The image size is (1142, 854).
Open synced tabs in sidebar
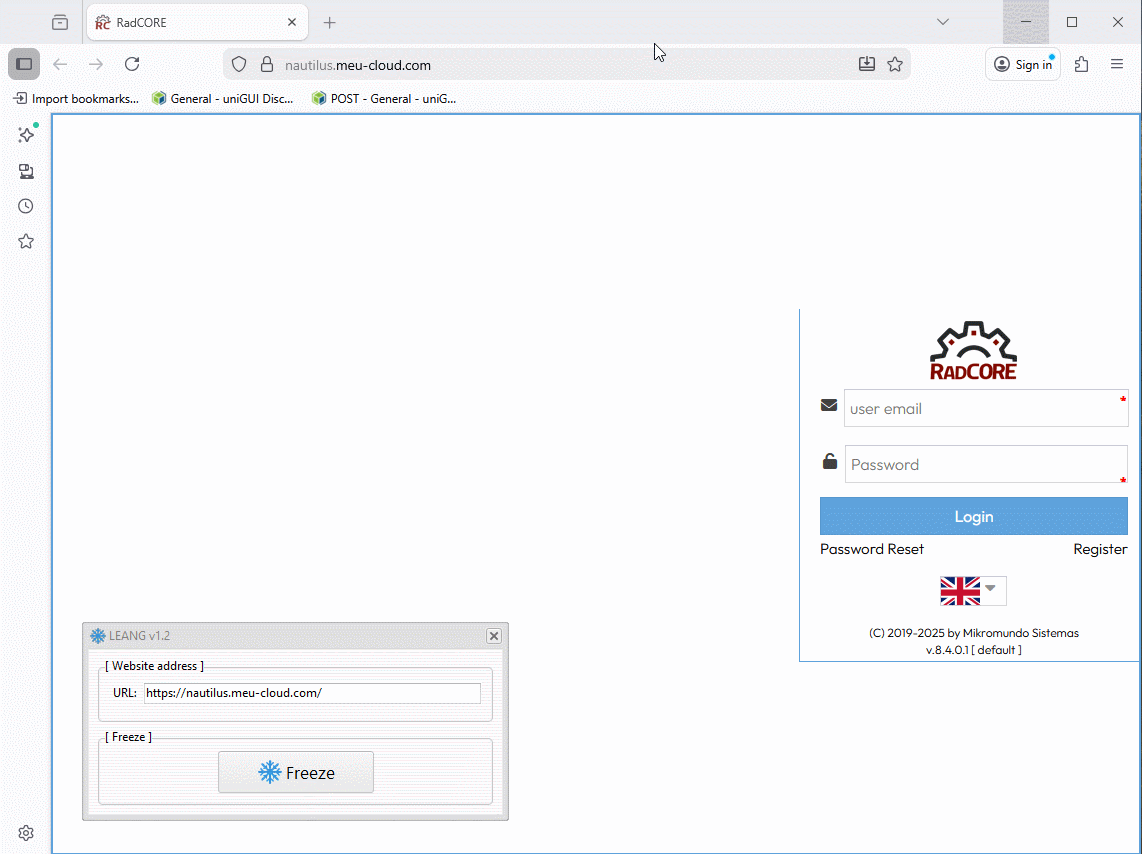click(26, 171)
